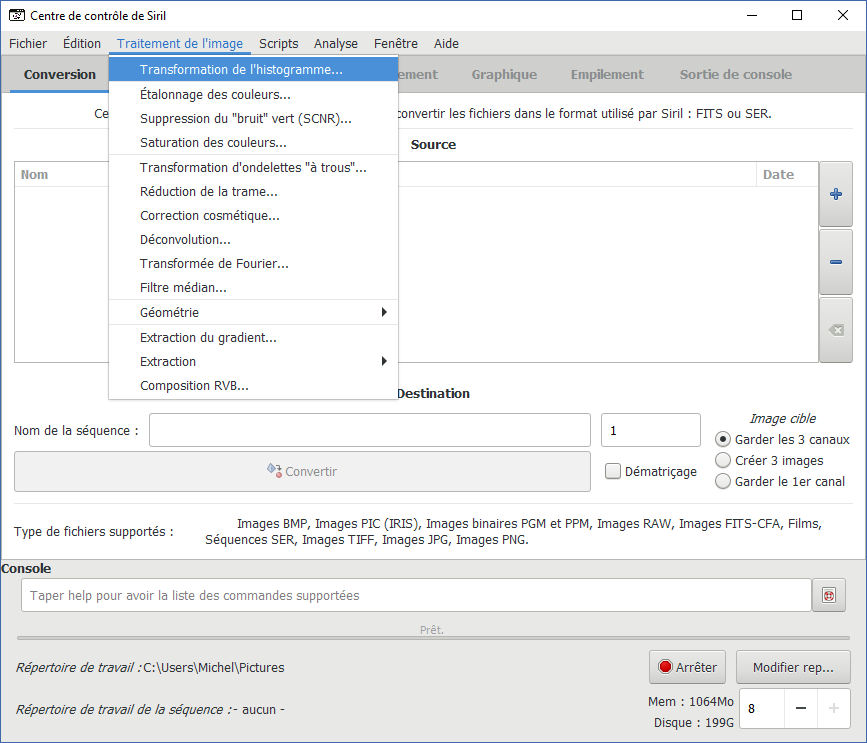This screenshot has width=867, height=743.
Task: Close the Traitement de l'image menu
Action: tap(180, 44)
